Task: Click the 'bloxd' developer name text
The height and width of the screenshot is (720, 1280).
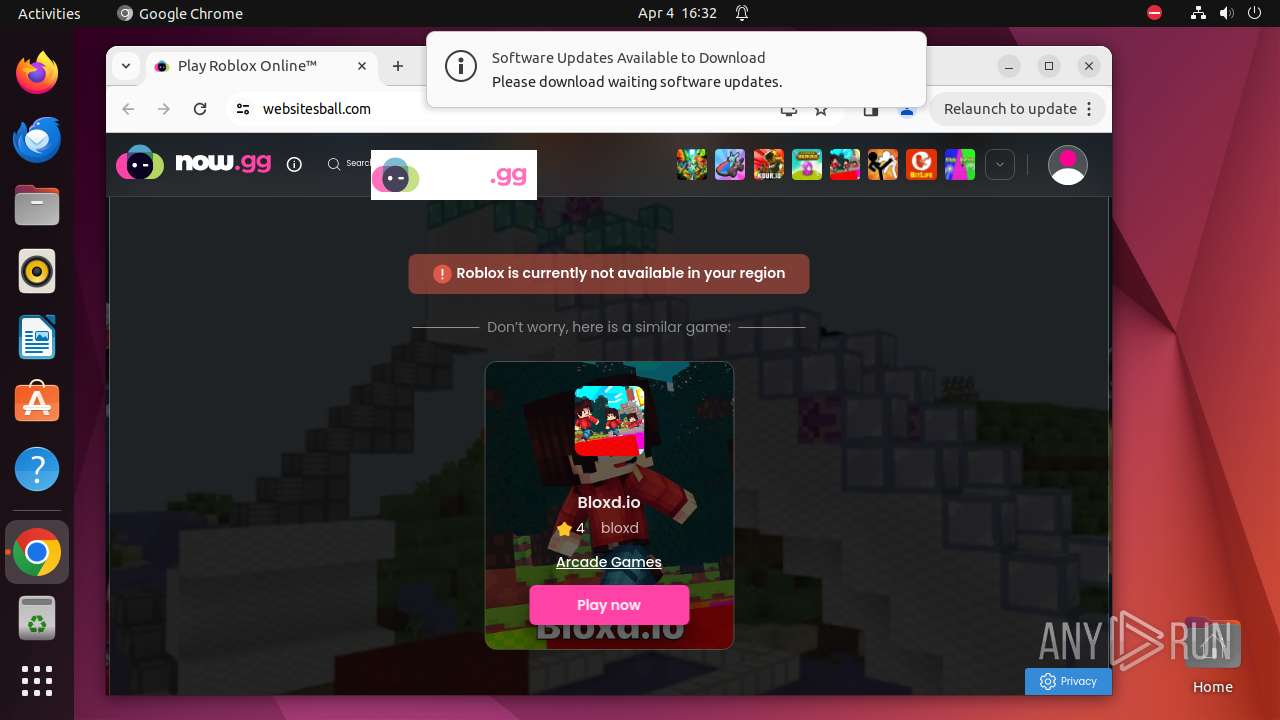Action: pos(620,528)
